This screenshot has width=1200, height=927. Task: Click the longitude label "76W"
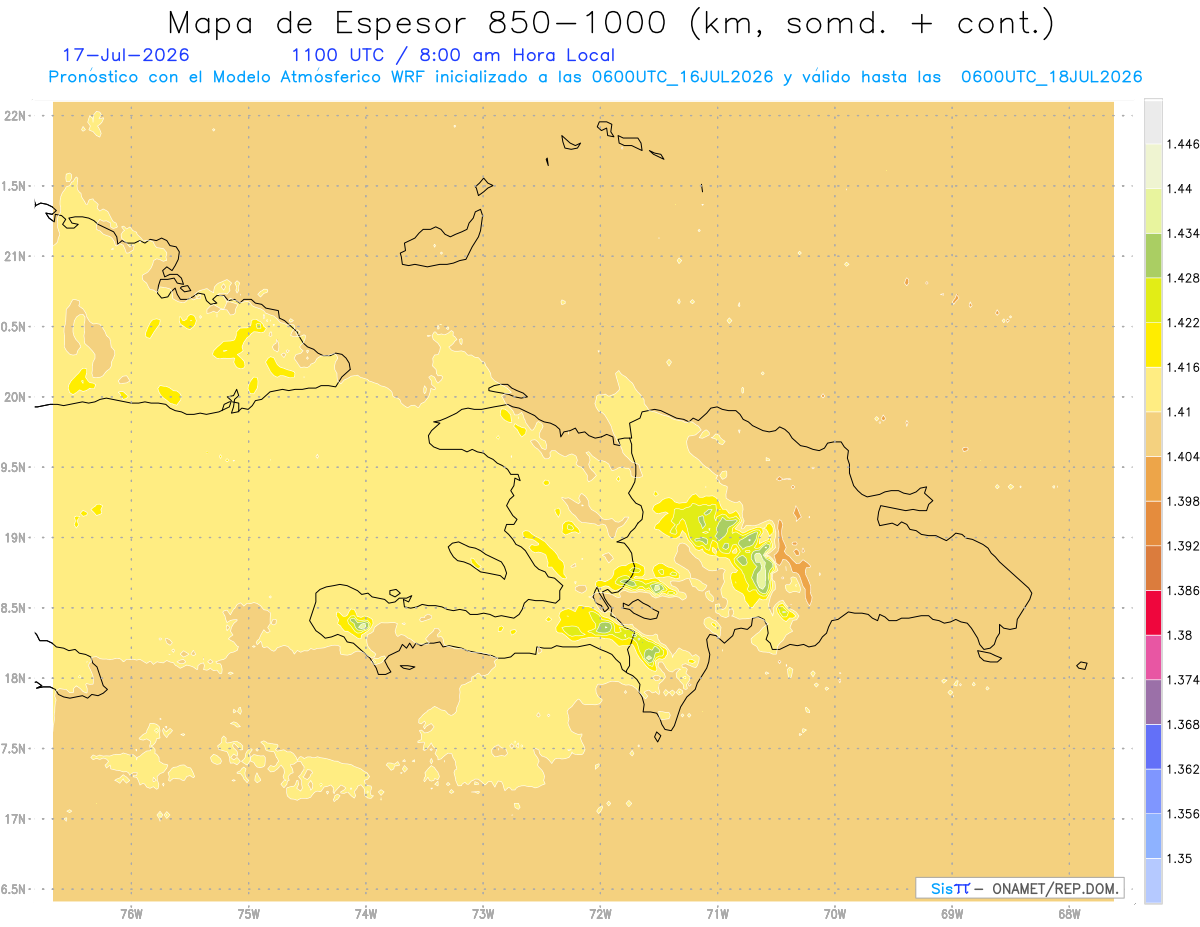[131, 913]
